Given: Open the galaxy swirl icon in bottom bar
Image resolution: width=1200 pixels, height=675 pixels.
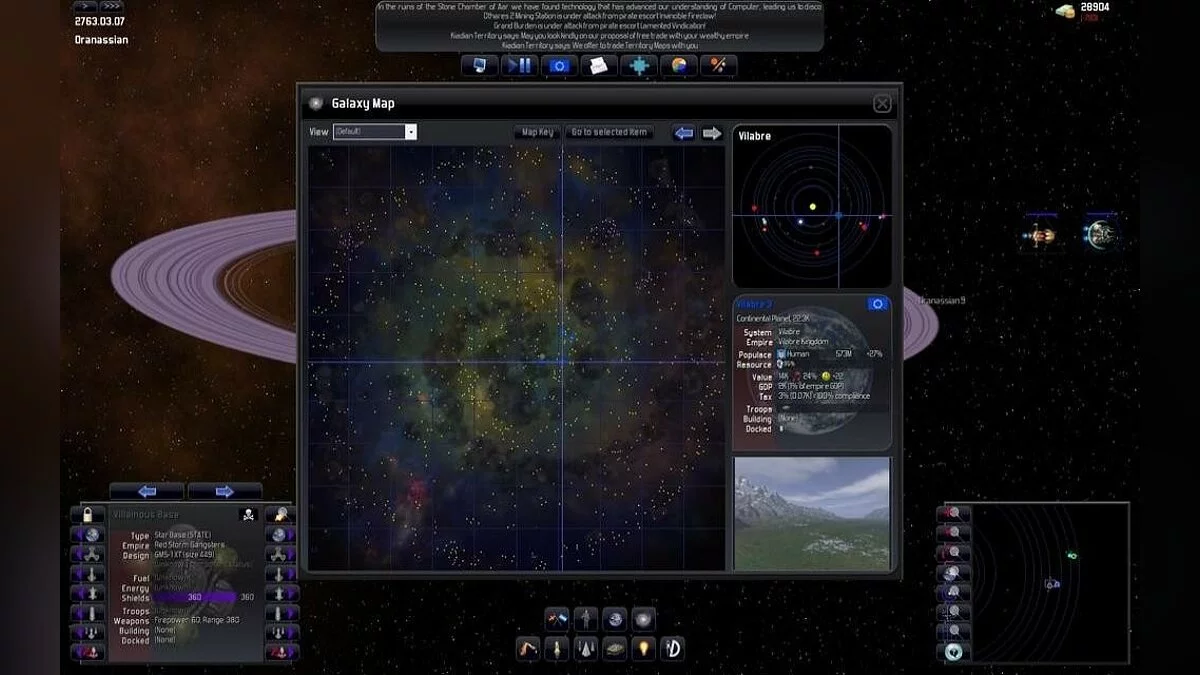Looking at the screenshot, I should pos(644,618).
